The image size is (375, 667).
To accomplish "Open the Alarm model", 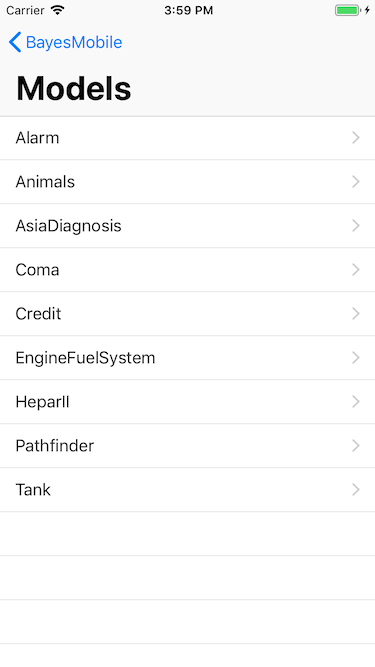I will click(188, 138).
